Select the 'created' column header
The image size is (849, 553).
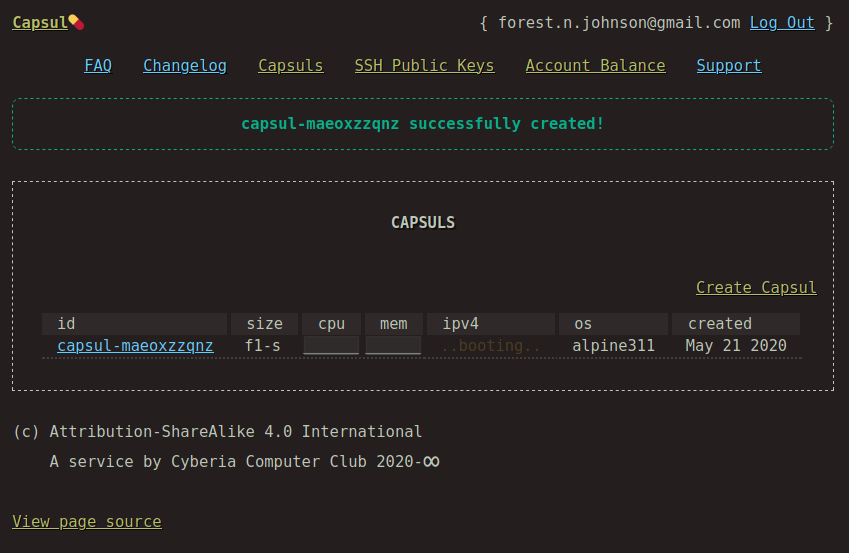pos(736,324)
